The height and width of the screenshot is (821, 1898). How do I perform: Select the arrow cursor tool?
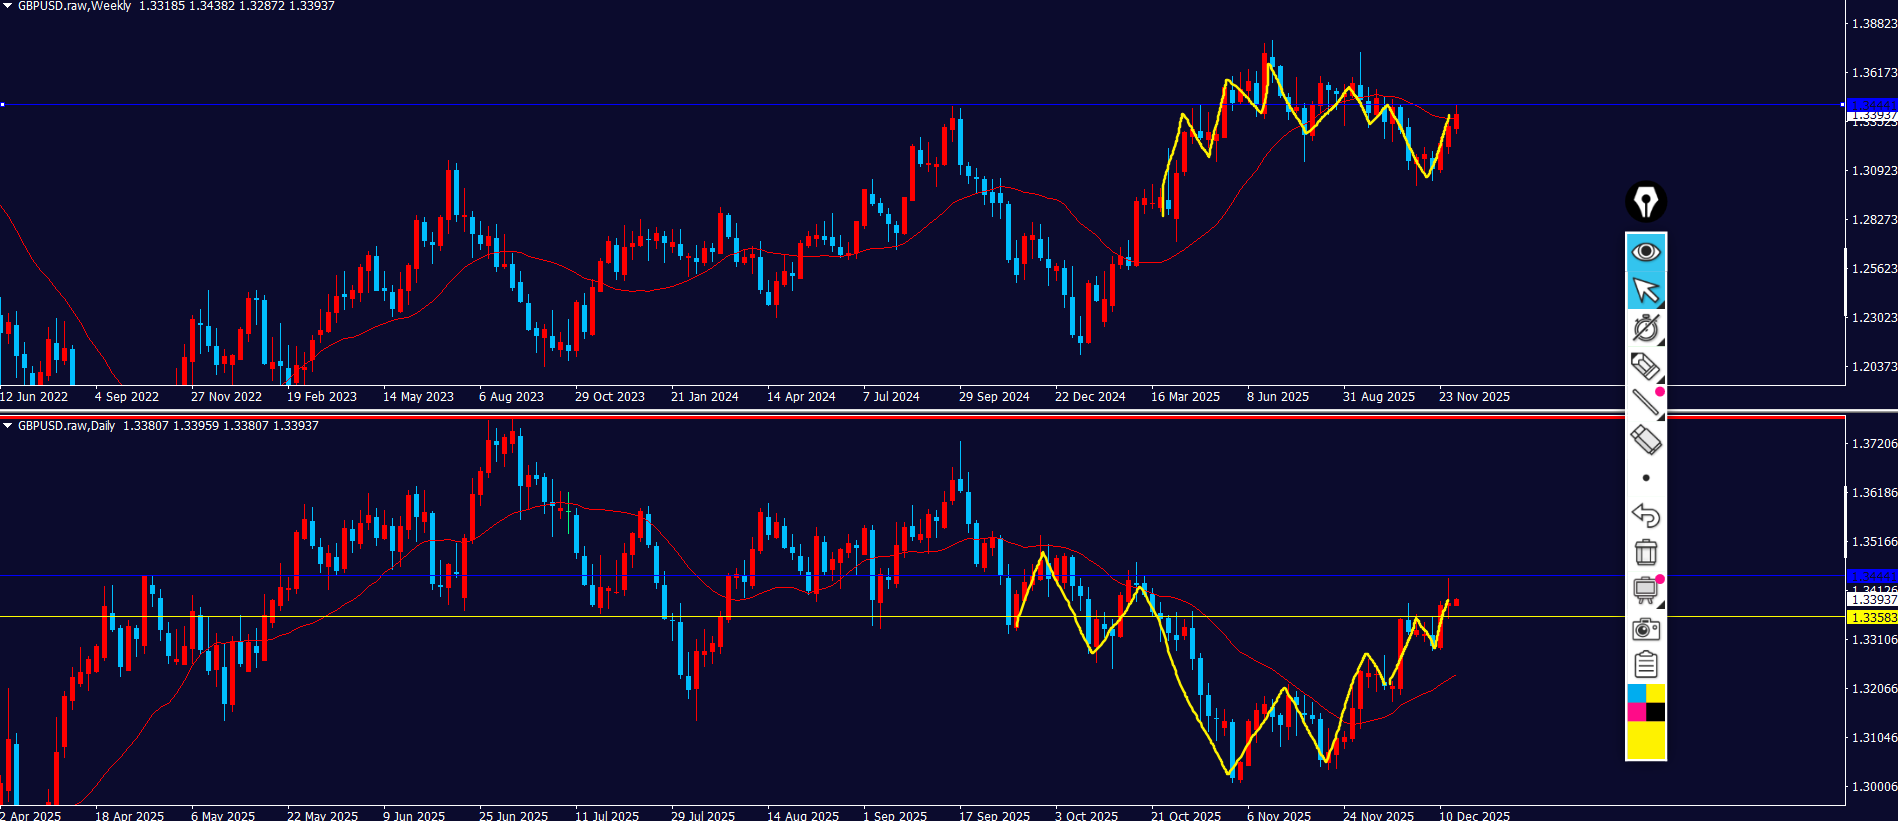click(x=1646, y=290)
